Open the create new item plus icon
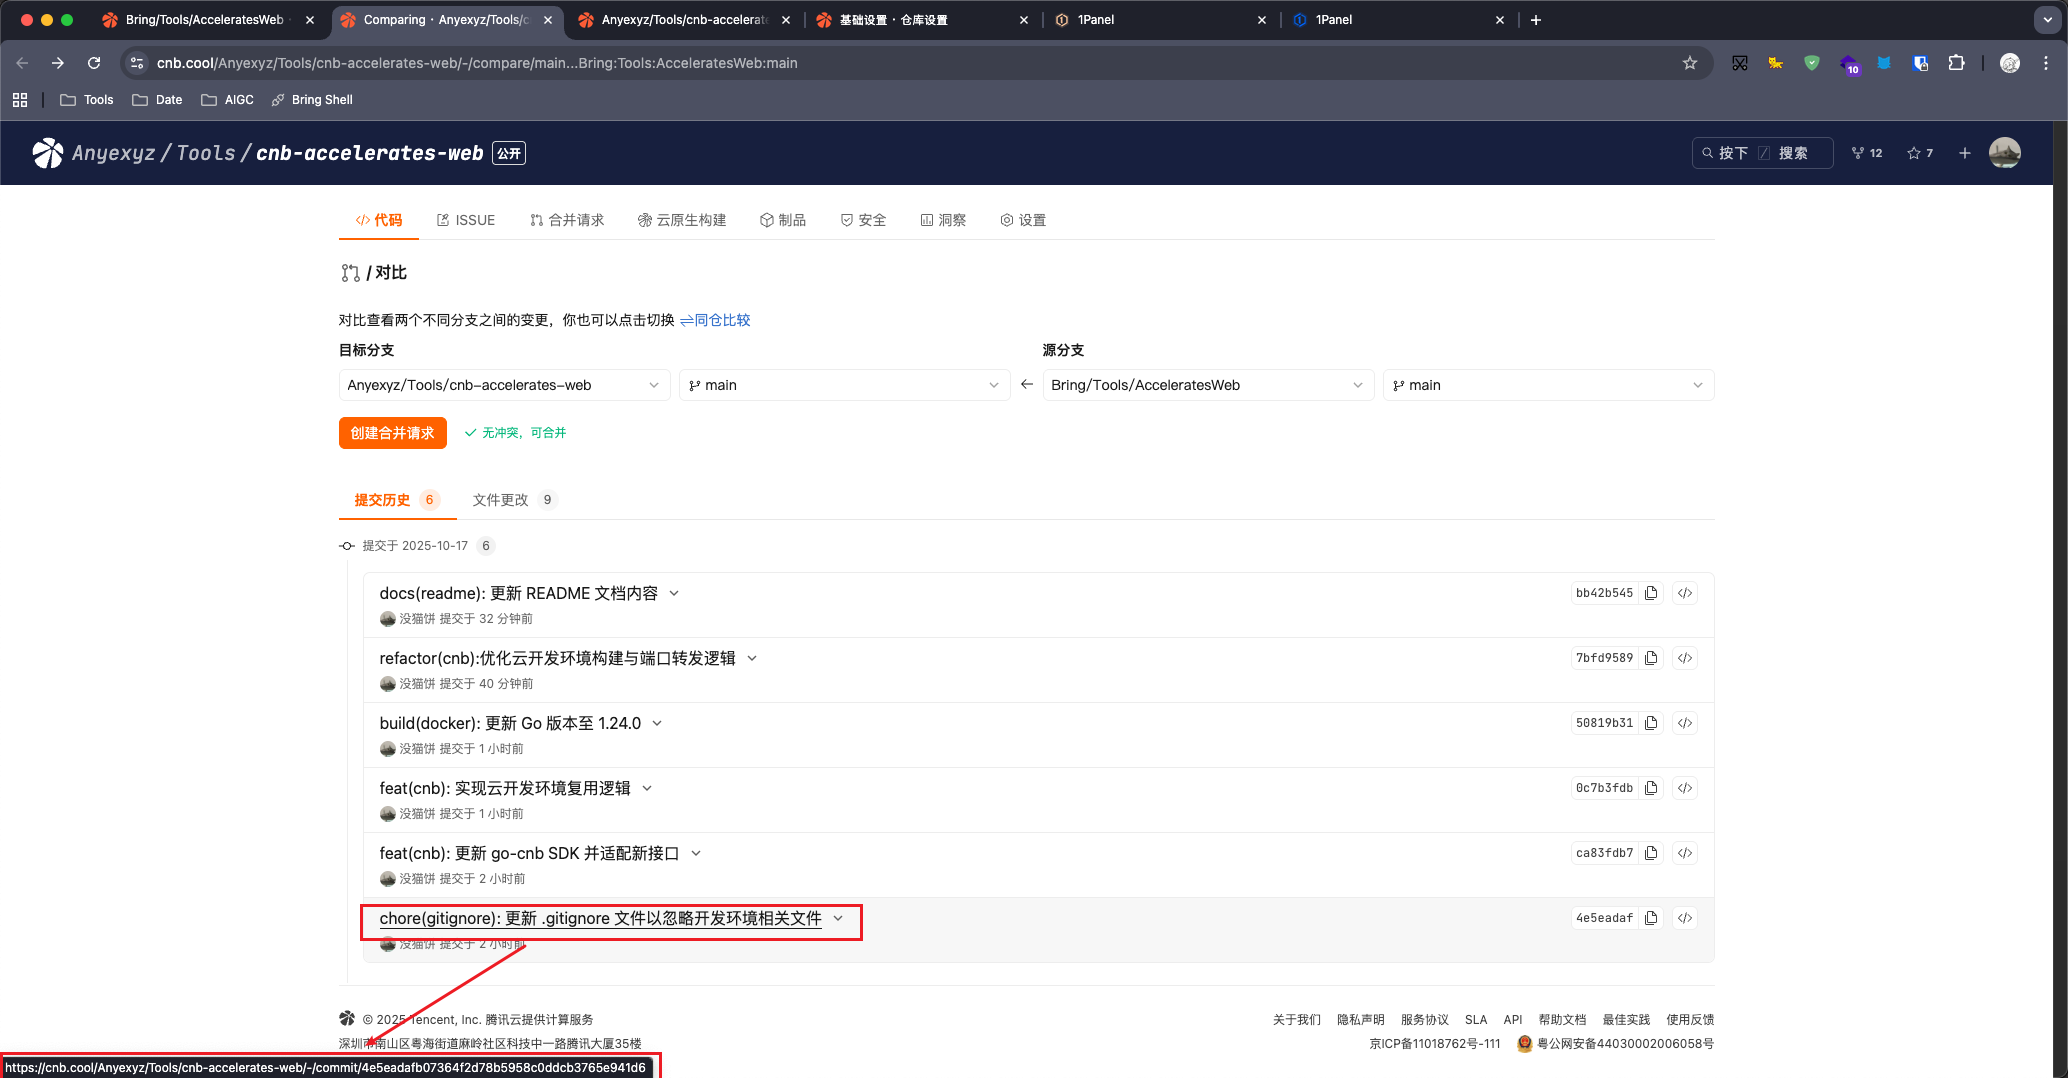 pos(1964,152)
